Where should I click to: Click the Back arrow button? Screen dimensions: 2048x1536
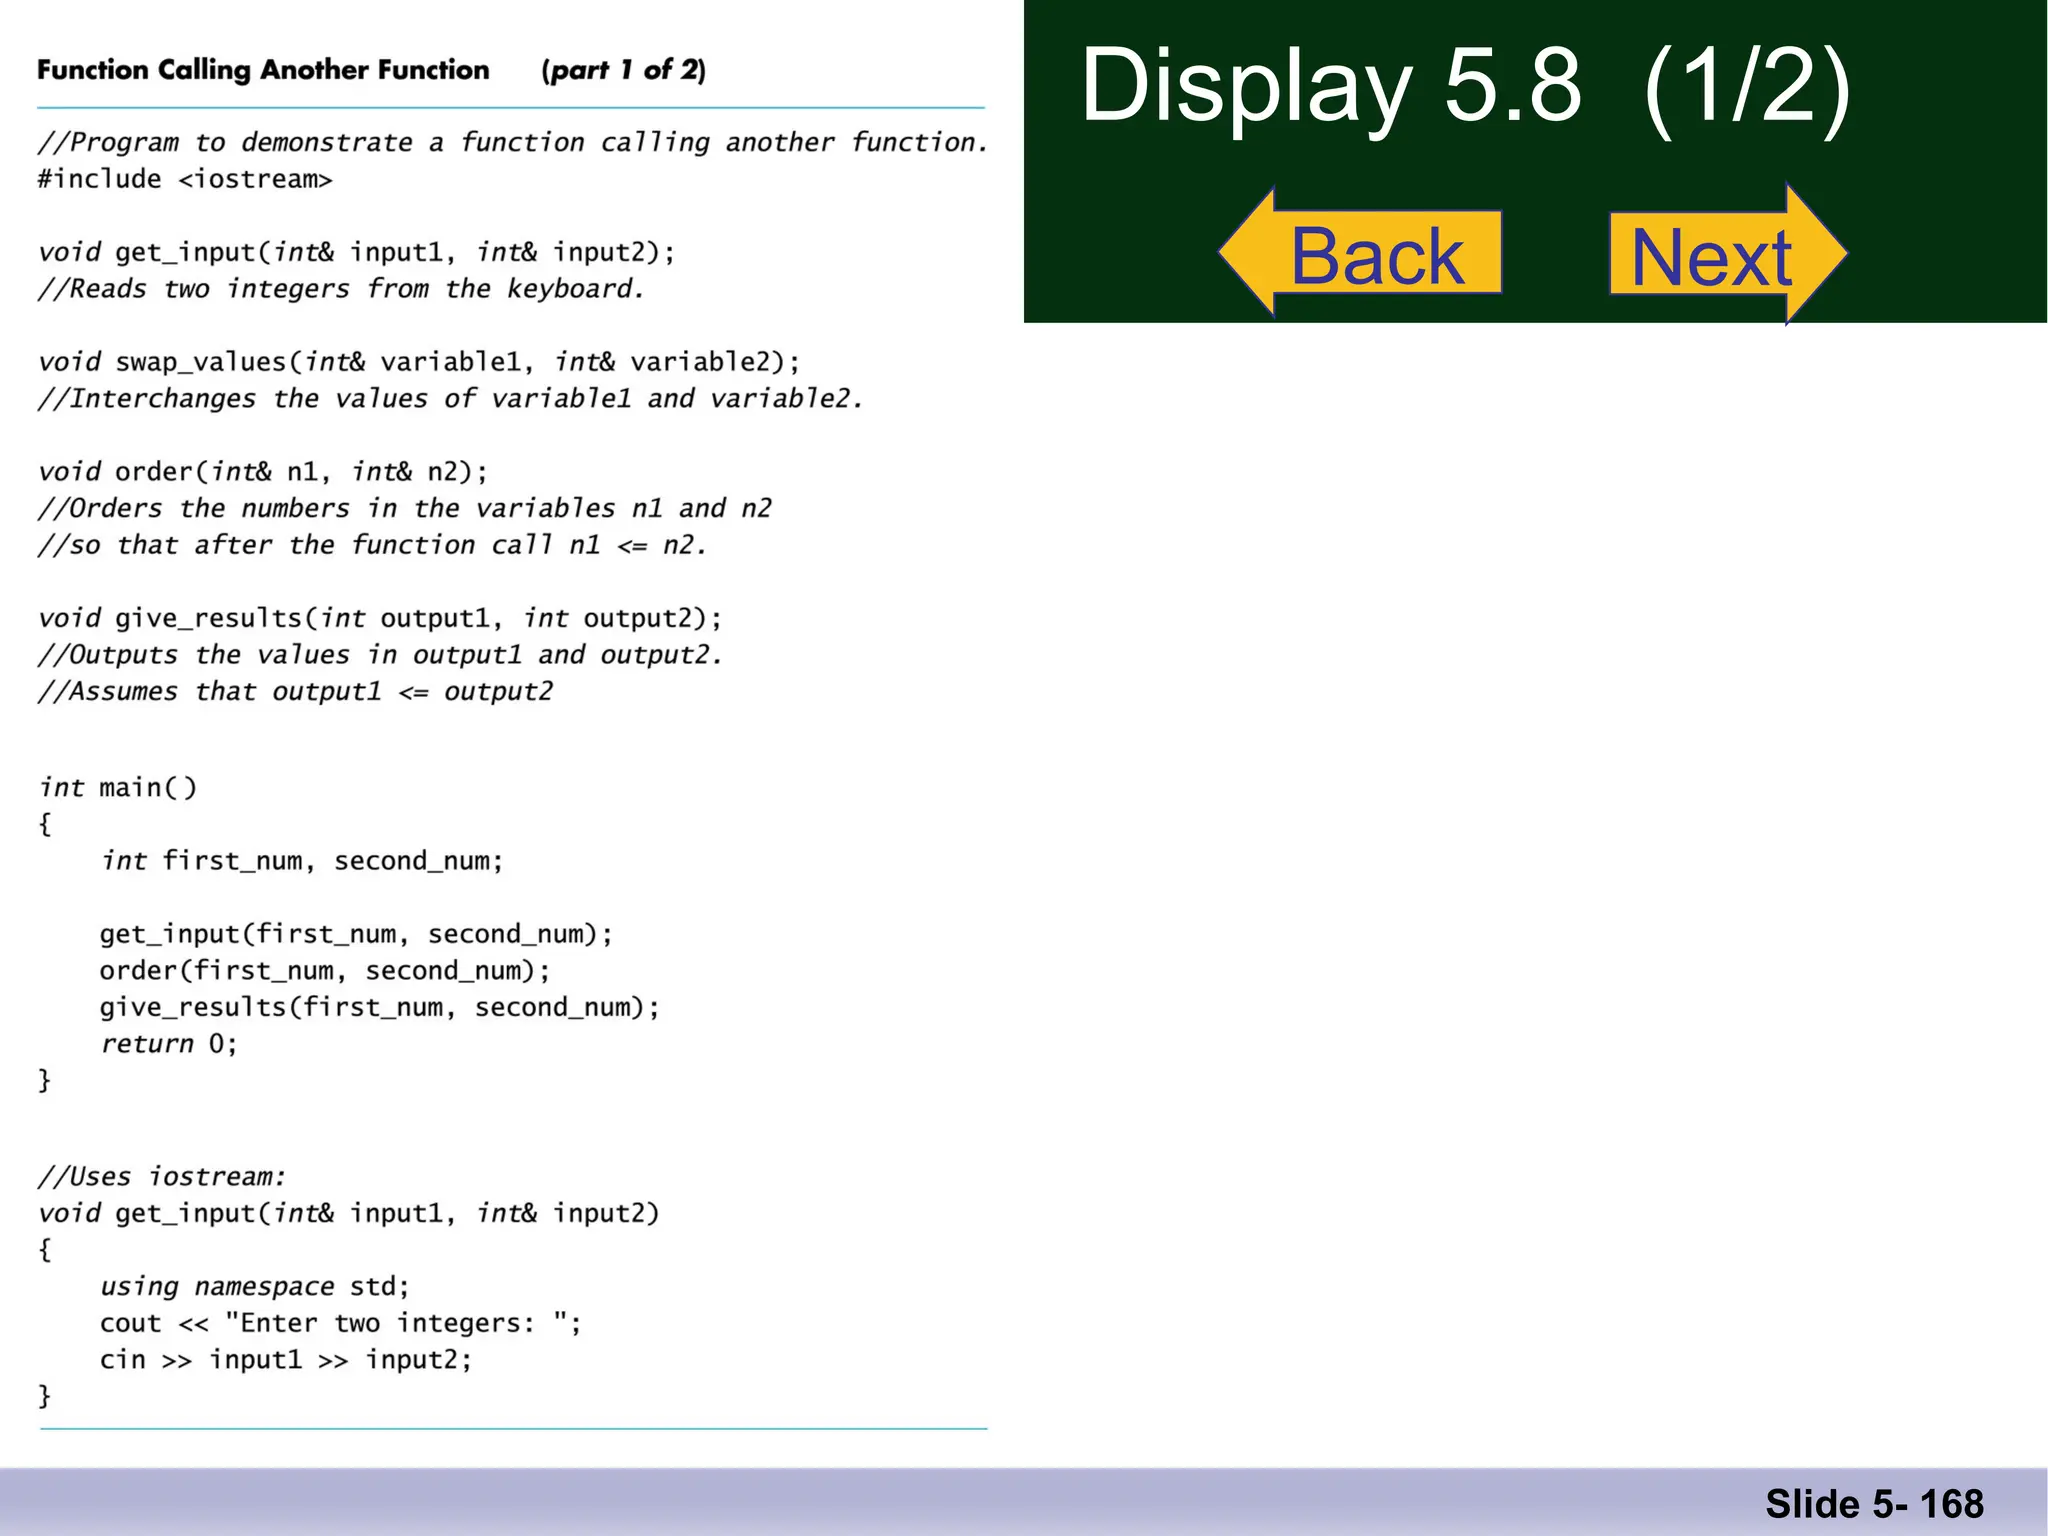coord(1362,253)
